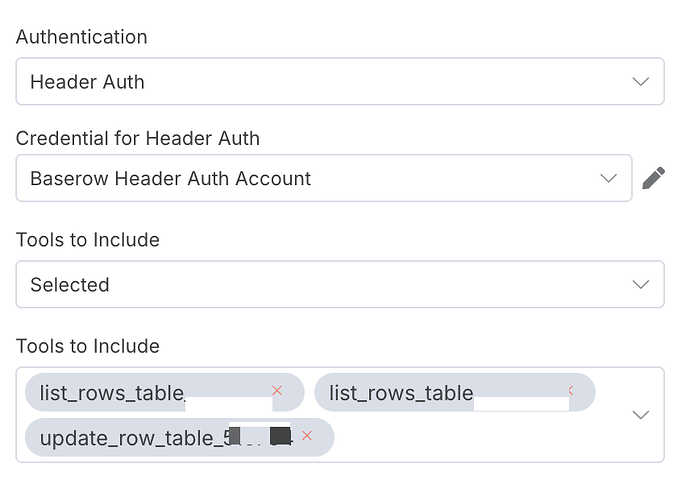Click the redacted table number in update_row_table tag

coord(259,436)
